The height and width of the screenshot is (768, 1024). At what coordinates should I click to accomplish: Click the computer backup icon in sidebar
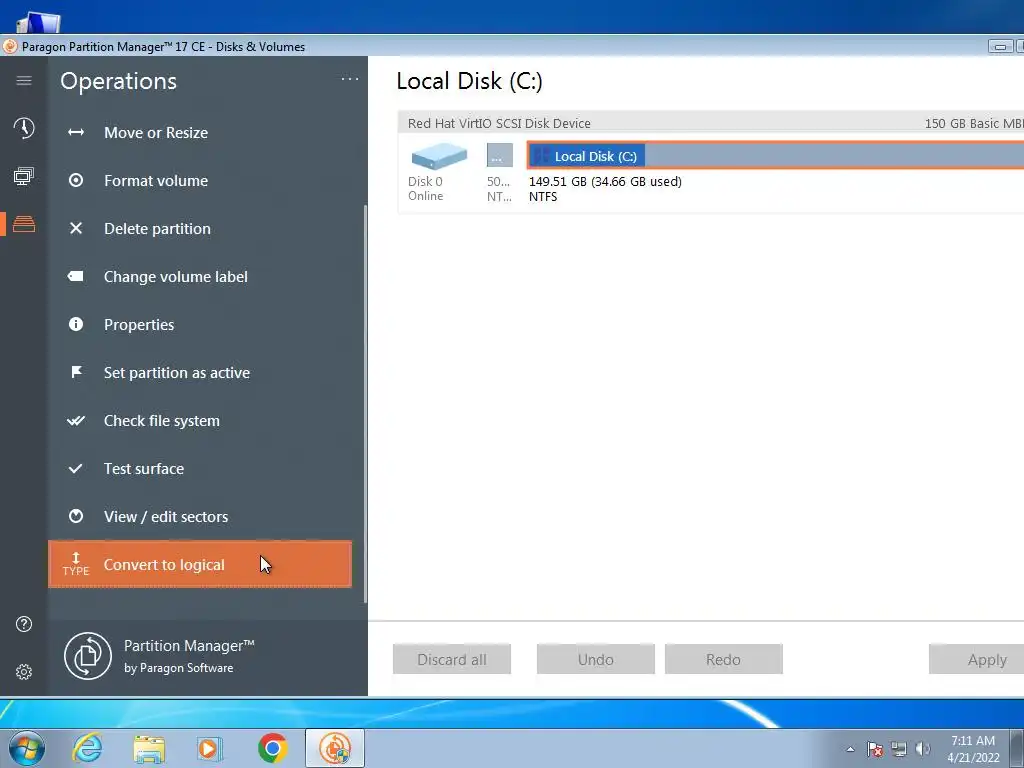(24, 176)
